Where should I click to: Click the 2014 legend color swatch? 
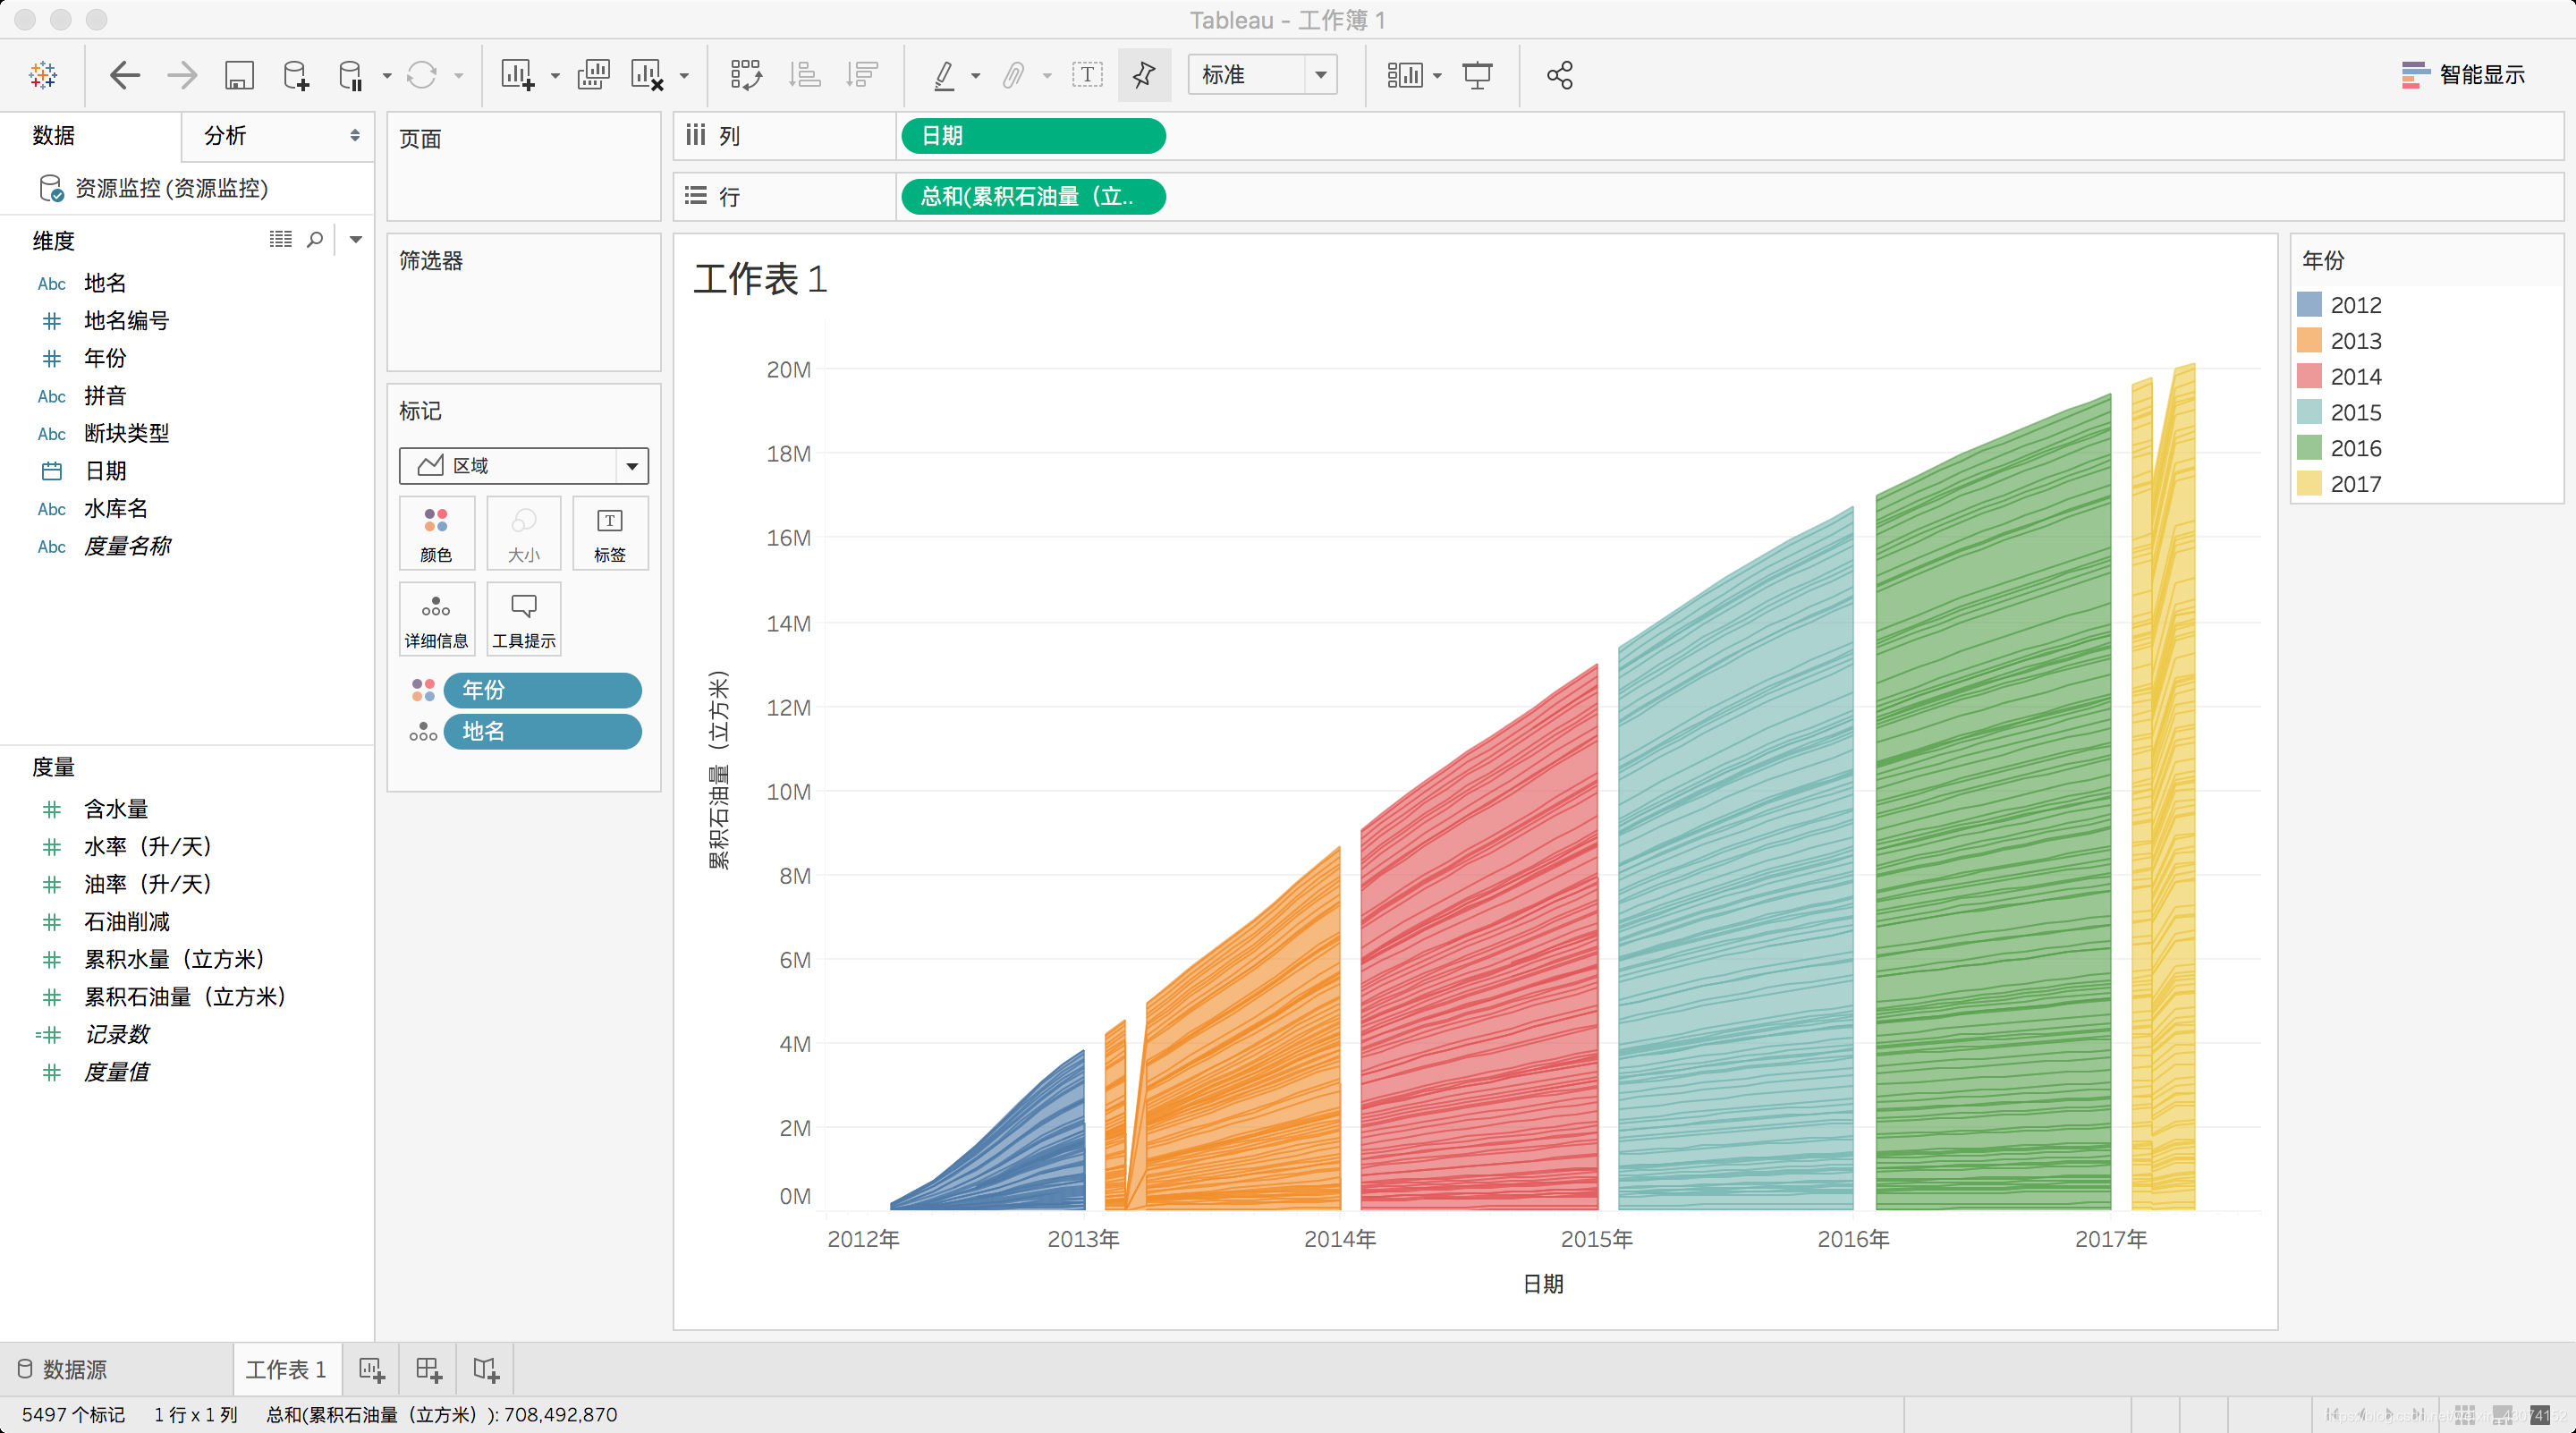[2309, 377]
